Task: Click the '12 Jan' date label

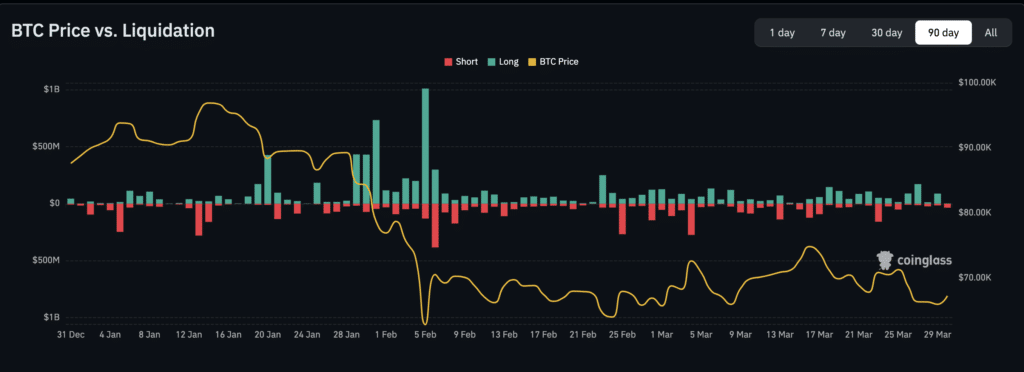Action: click(x=189, y=334)
